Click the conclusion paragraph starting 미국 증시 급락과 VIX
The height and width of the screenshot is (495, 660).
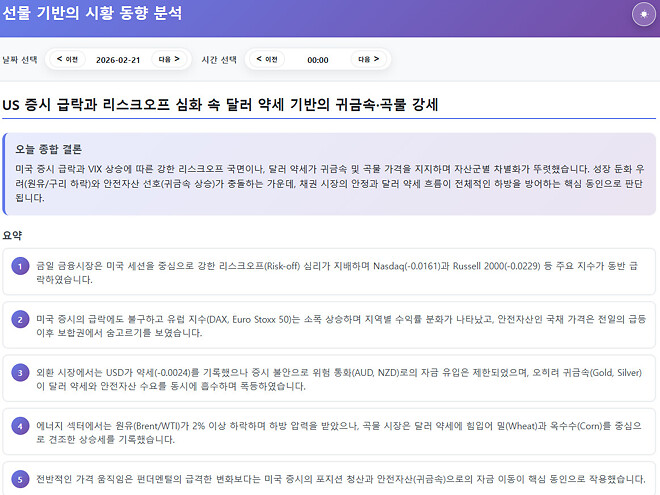(x=330, y=184)
